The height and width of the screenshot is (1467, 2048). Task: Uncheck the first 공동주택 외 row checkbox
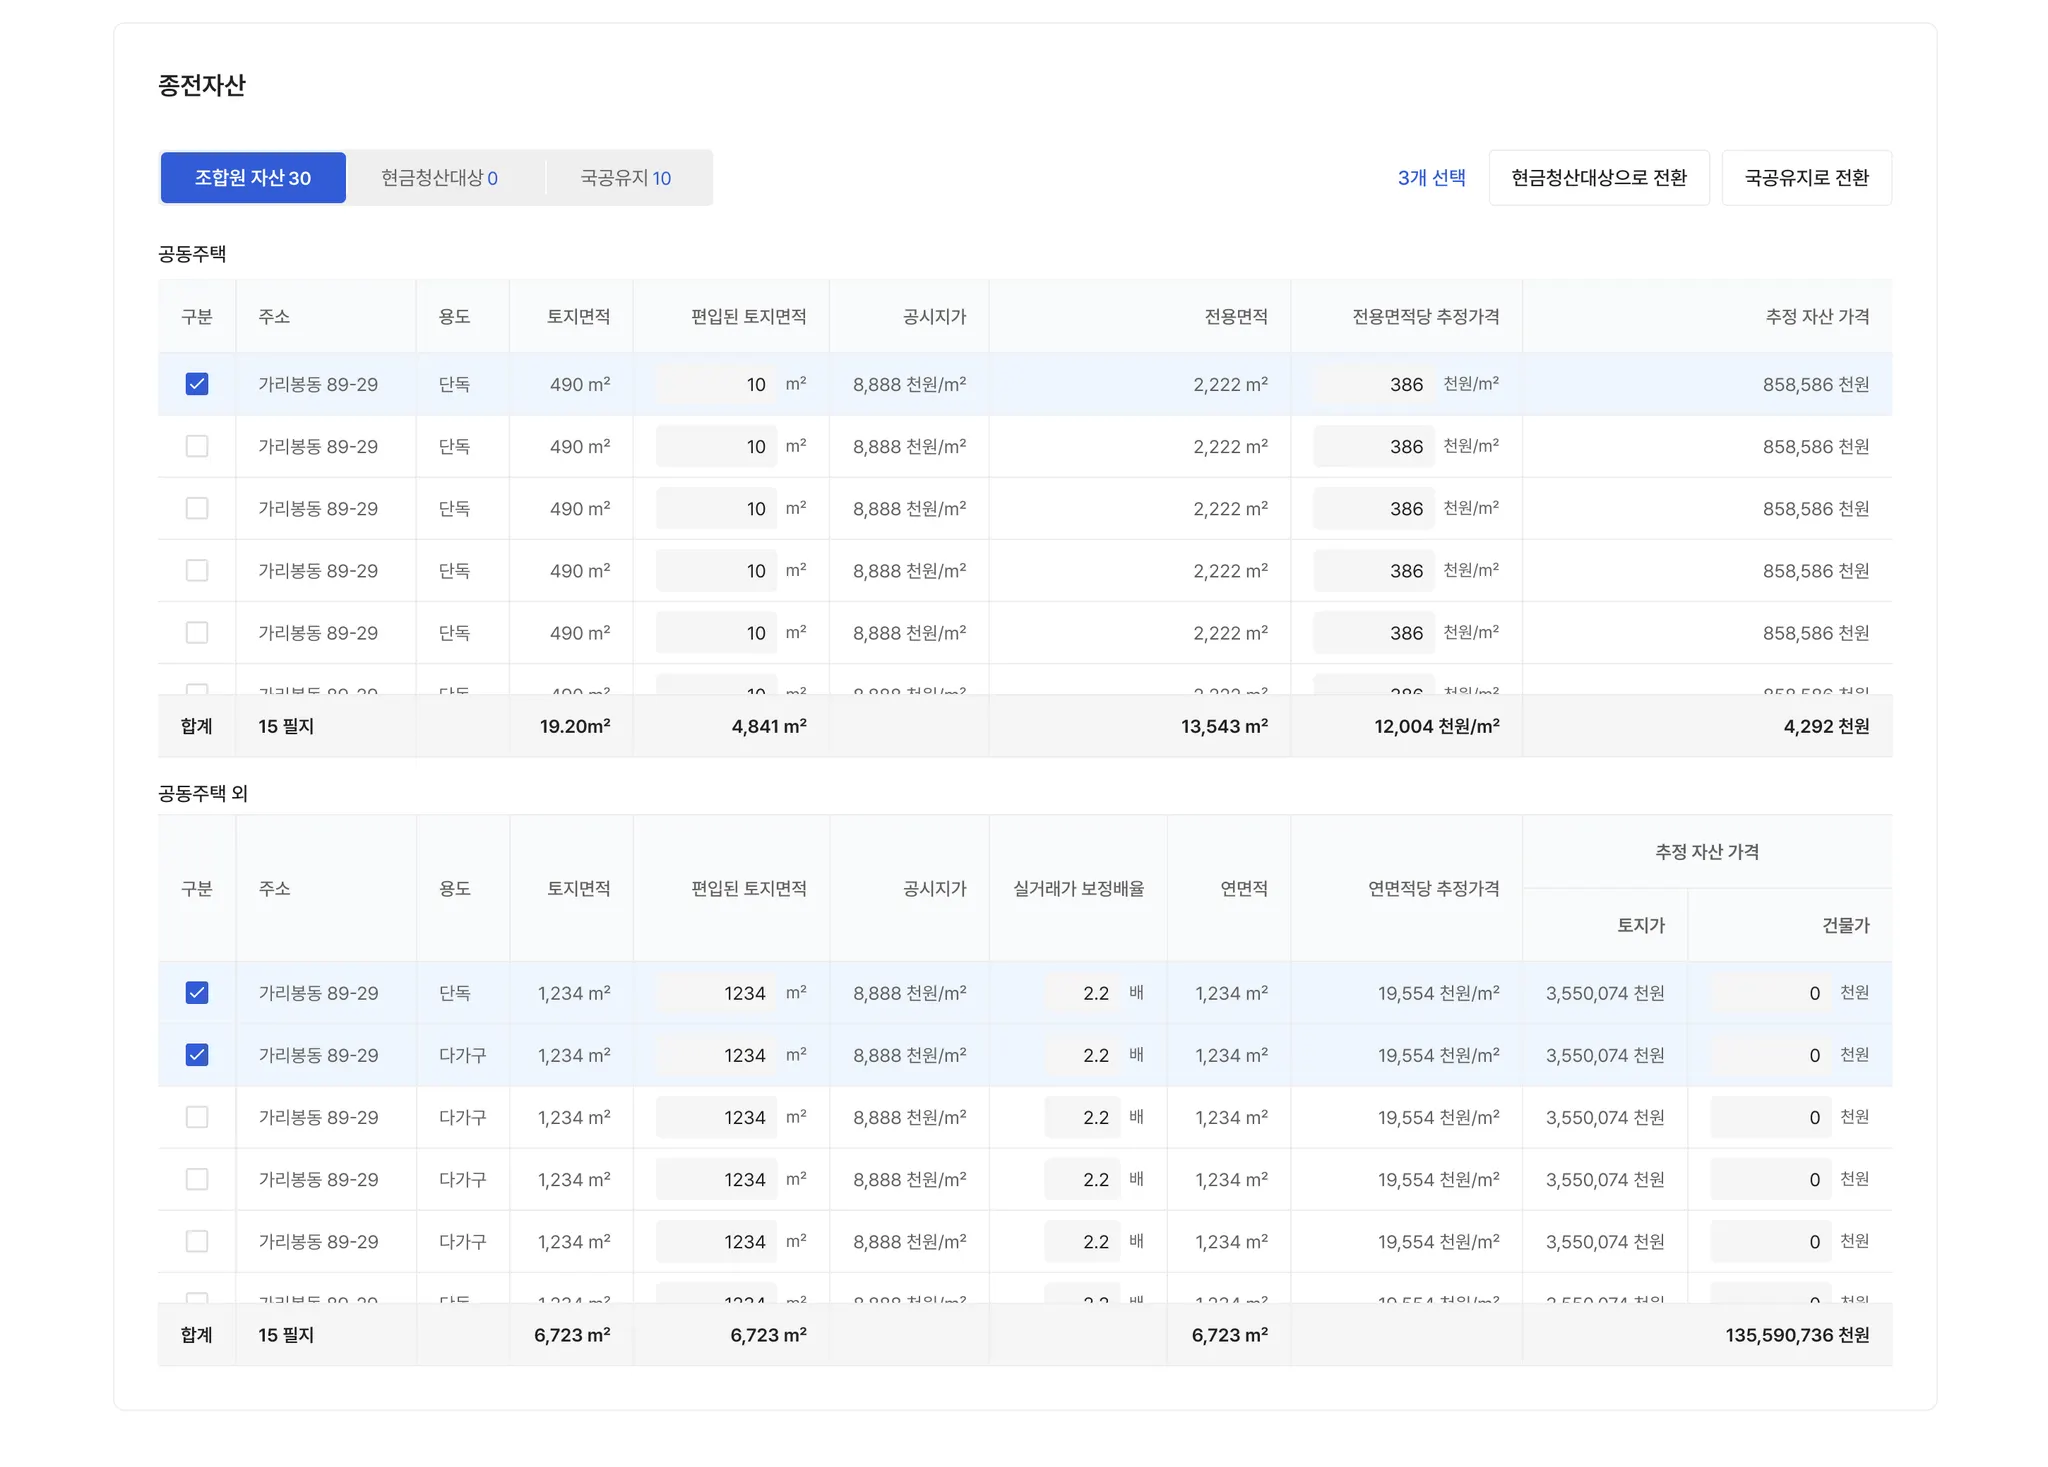click(197, 993)
